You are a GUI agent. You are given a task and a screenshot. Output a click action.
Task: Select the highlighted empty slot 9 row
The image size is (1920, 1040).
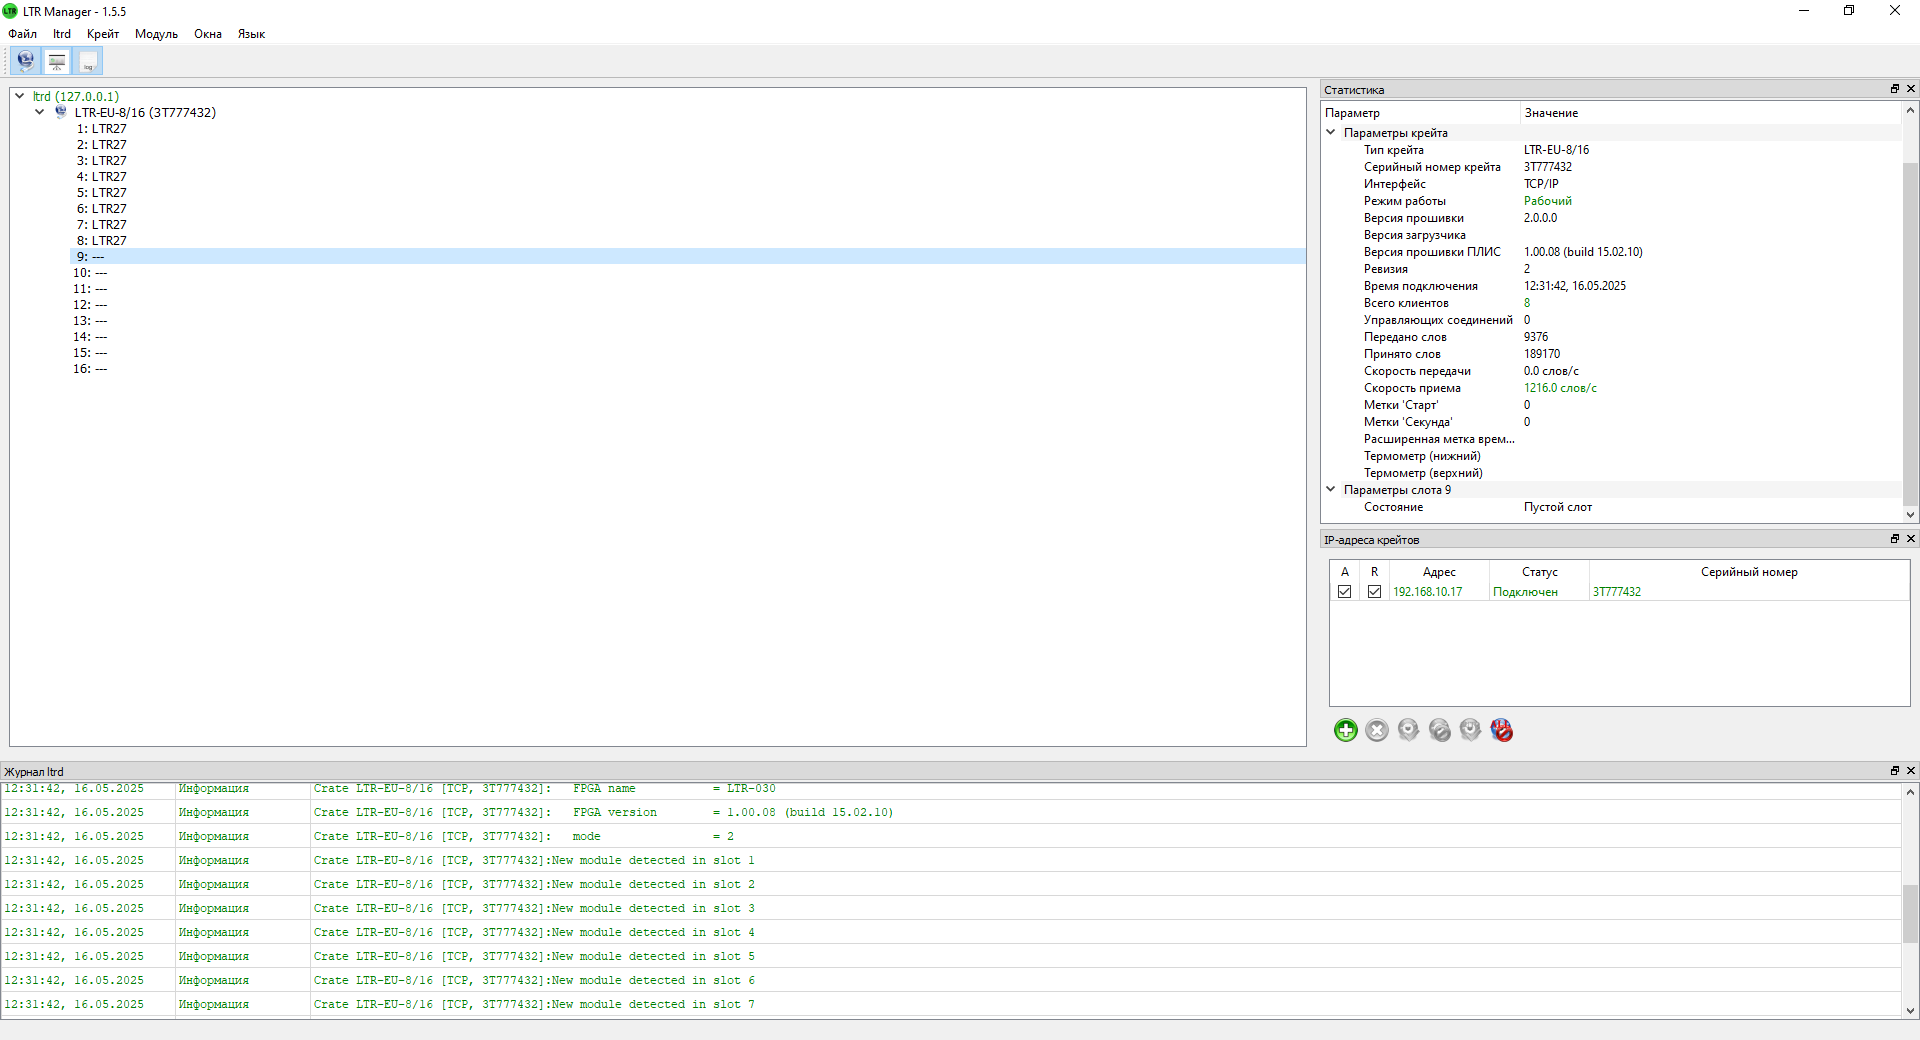[688, 256]
